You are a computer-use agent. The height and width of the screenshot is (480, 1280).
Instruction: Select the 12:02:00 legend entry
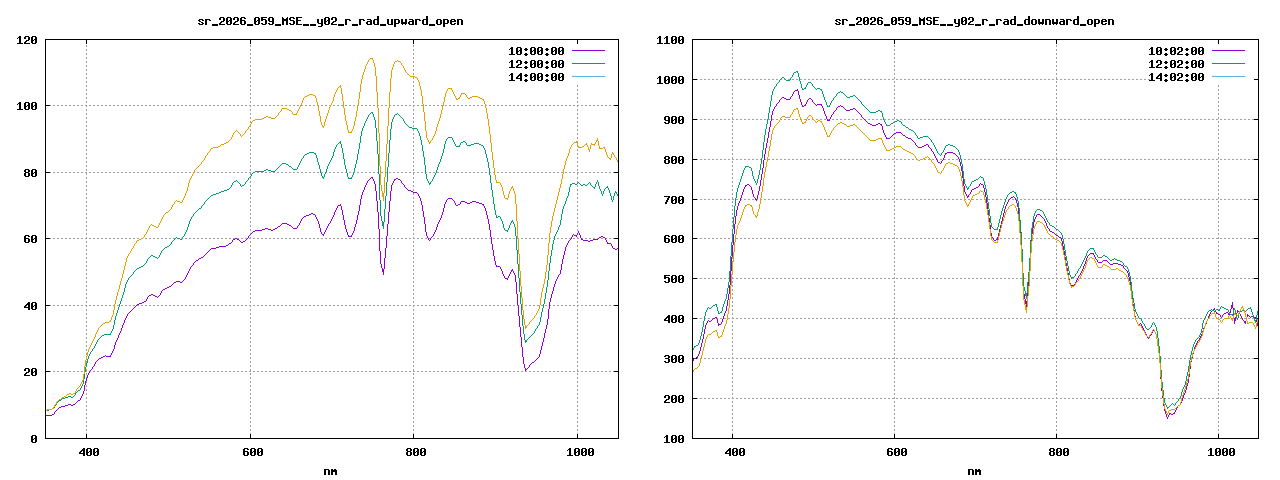pyautogui.click(x=1176, y=64)
